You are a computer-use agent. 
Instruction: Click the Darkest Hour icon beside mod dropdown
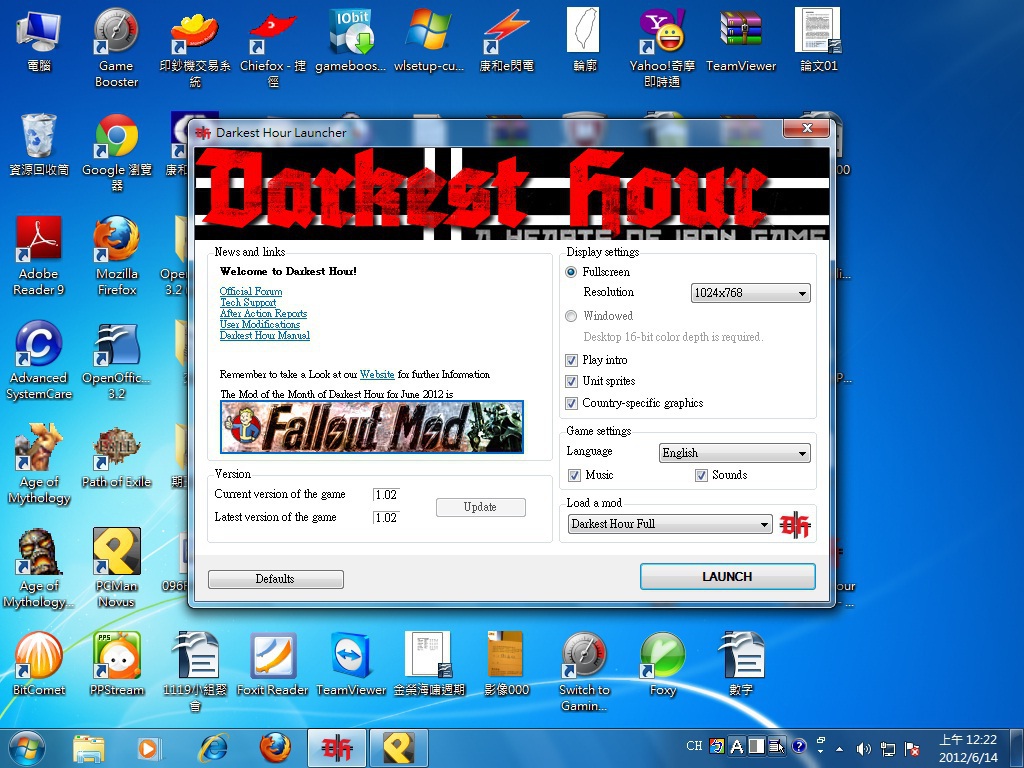click(x=796, y=524)
